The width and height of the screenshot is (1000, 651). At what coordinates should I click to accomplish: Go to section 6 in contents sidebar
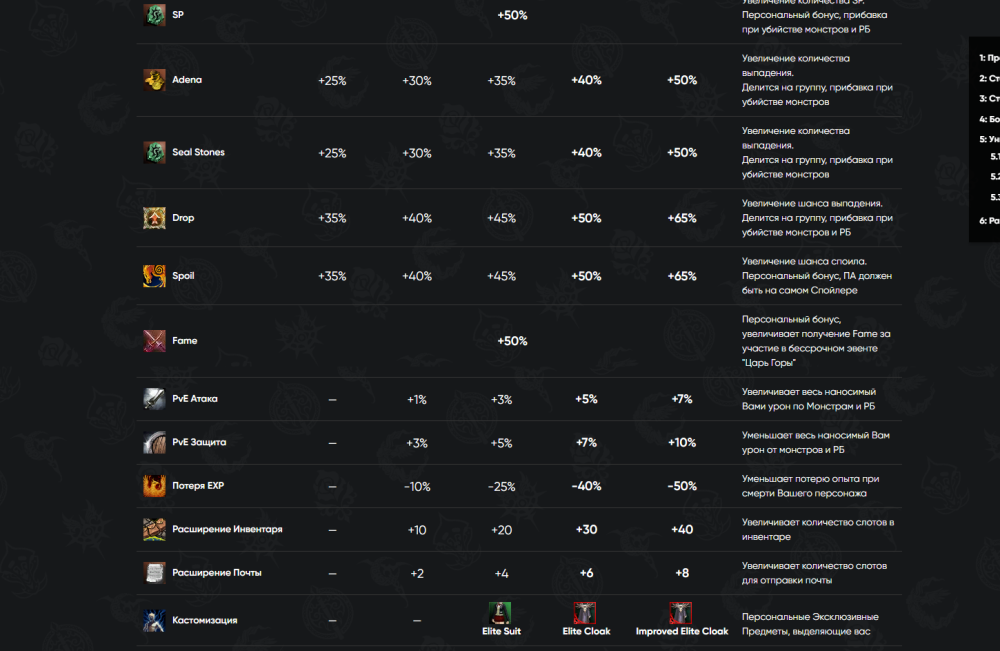point(989,220)
